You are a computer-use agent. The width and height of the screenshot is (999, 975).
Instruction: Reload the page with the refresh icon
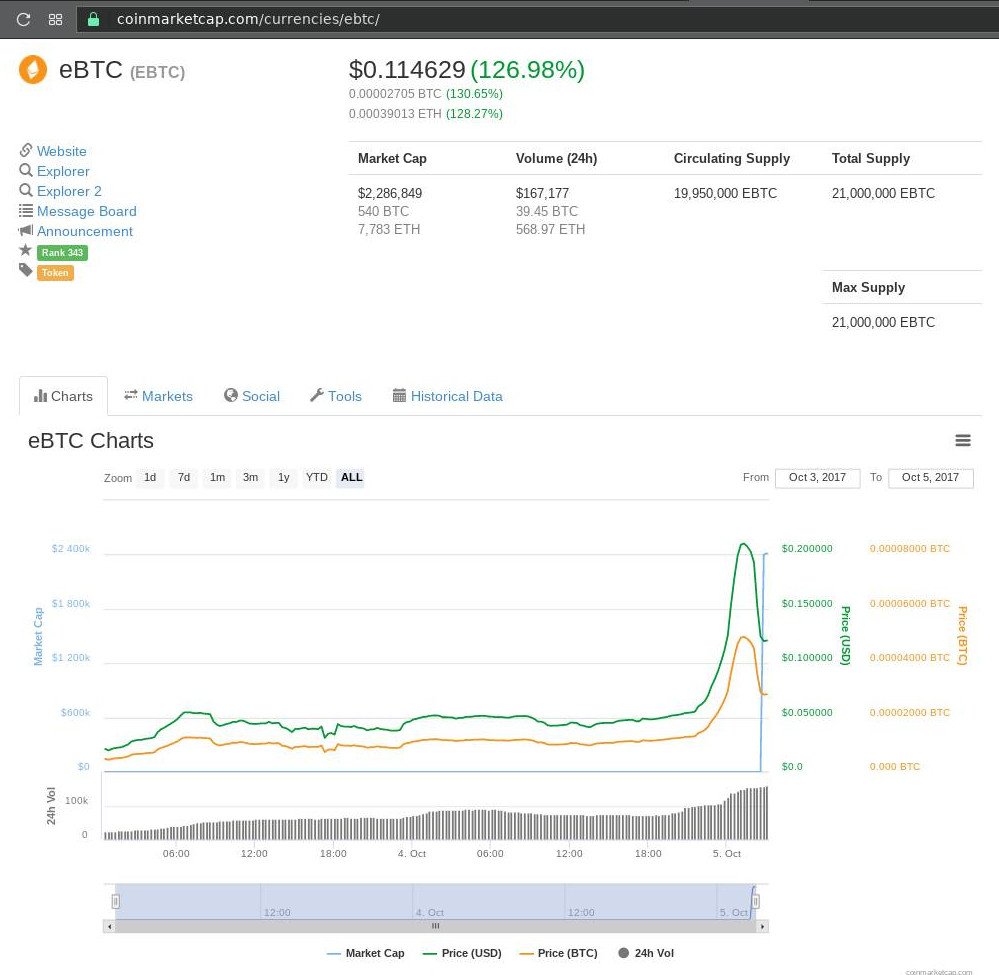tap(24, 19)
